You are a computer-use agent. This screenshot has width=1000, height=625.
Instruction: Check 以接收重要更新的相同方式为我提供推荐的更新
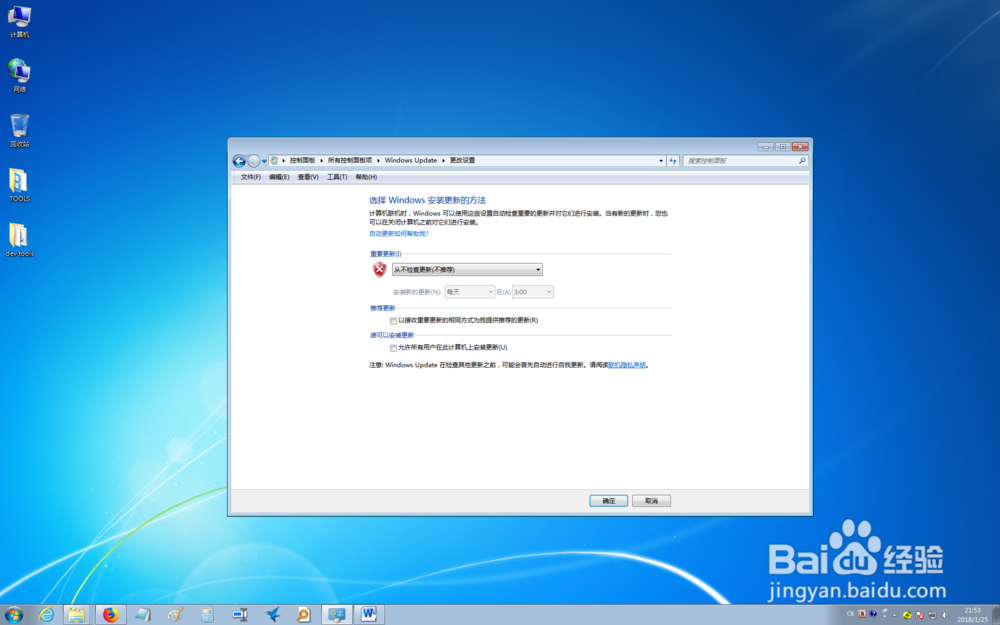tap(393, 321)
